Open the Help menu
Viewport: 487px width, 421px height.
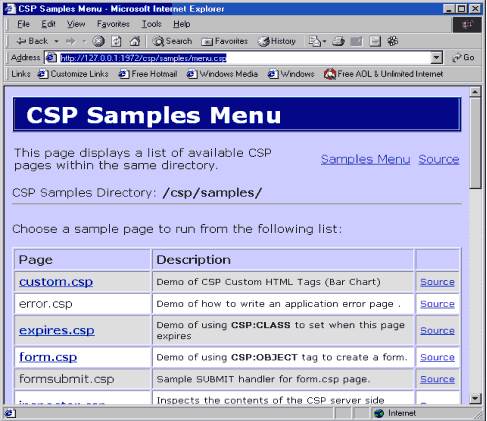click(x=182, y=24)
